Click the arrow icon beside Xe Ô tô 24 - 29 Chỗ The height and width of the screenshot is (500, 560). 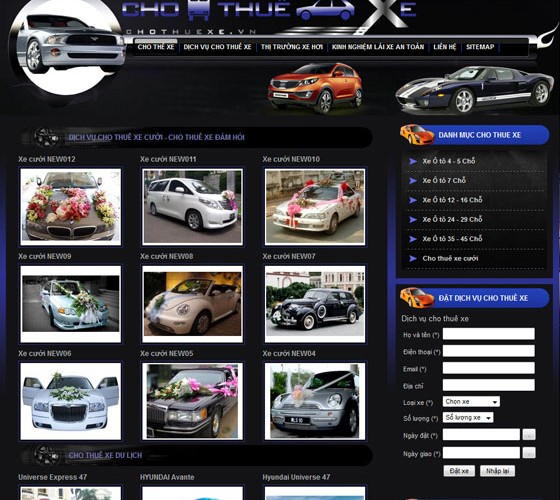[x=413, y=219]
